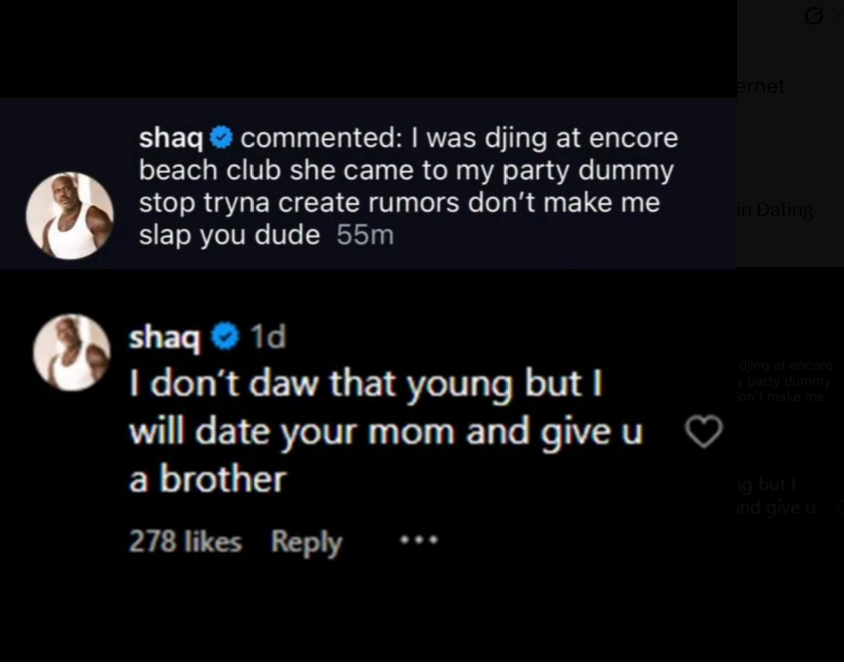Screen dimensions: 844x664
Task: Click the faded "djing at encore" snippet at right
Action: [786, 366]
